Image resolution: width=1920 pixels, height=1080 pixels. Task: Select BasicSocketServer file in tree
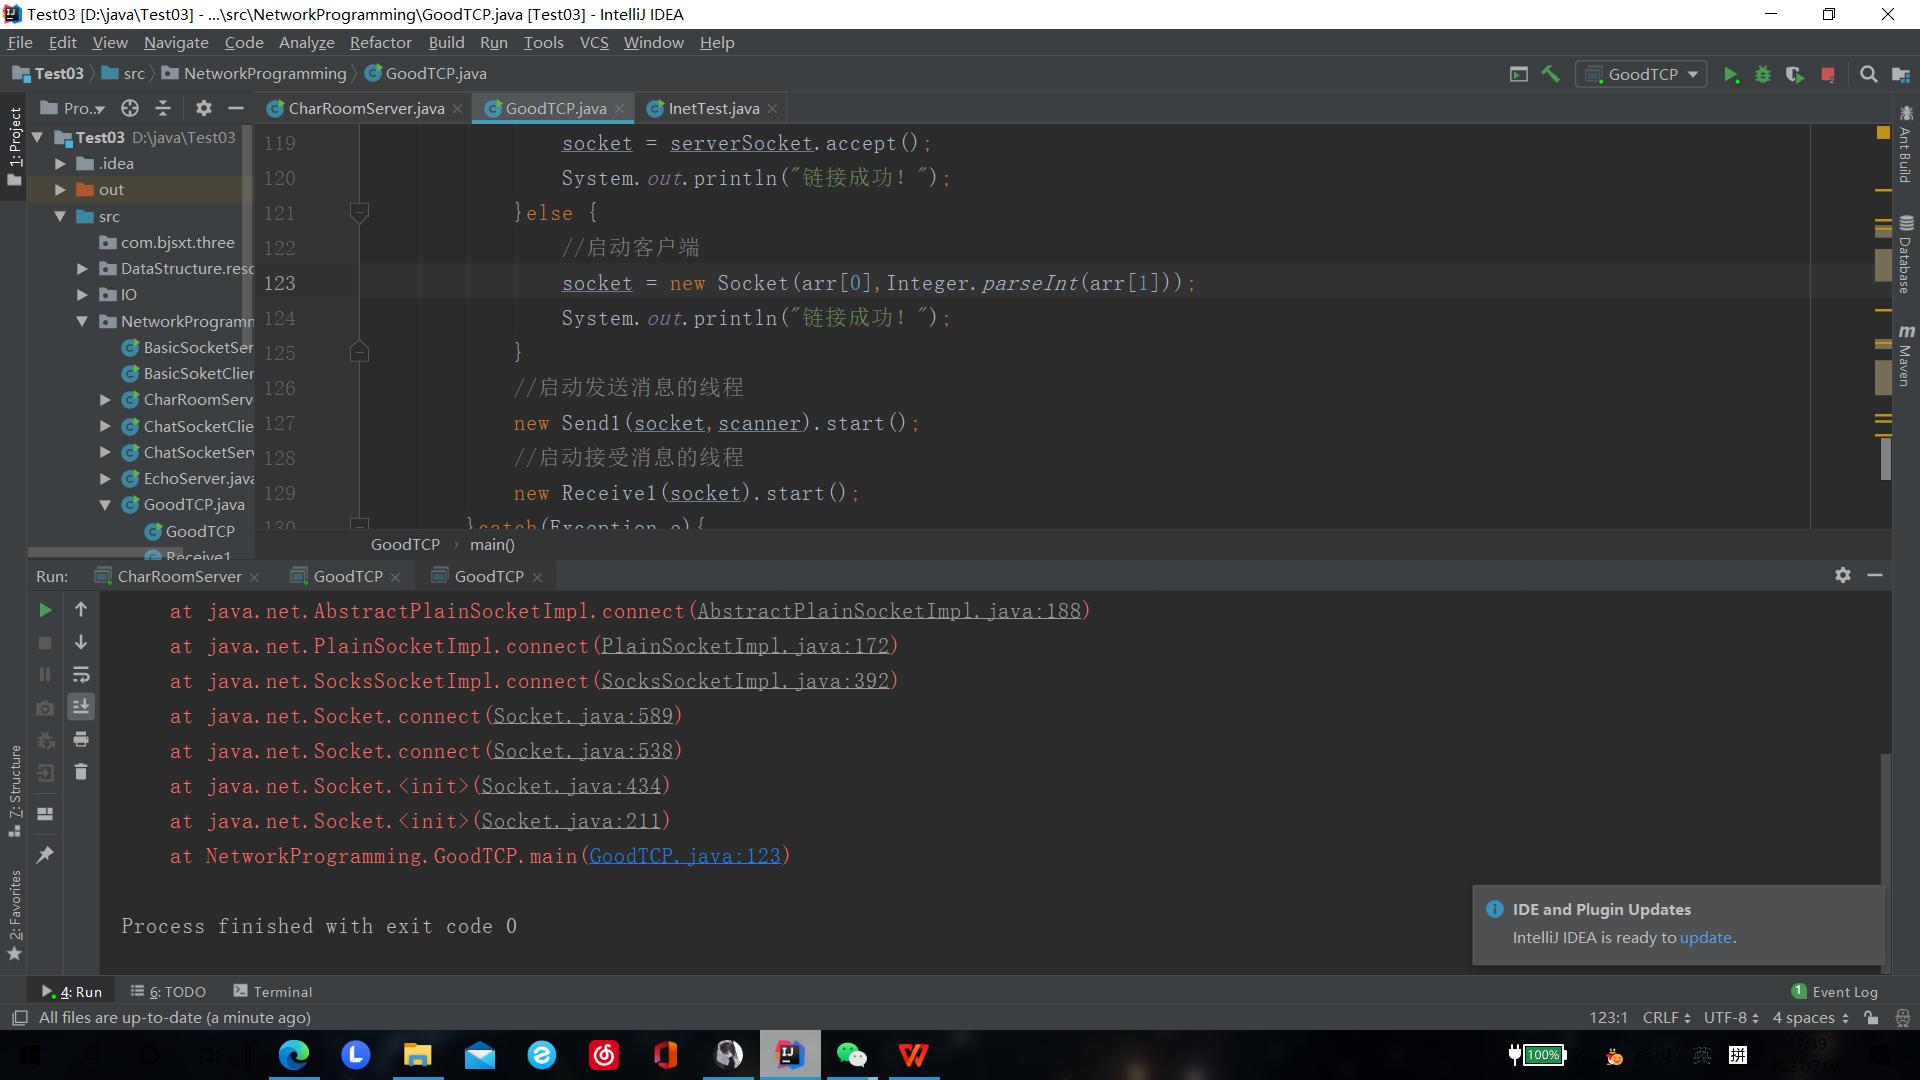(x=187, y=347)
